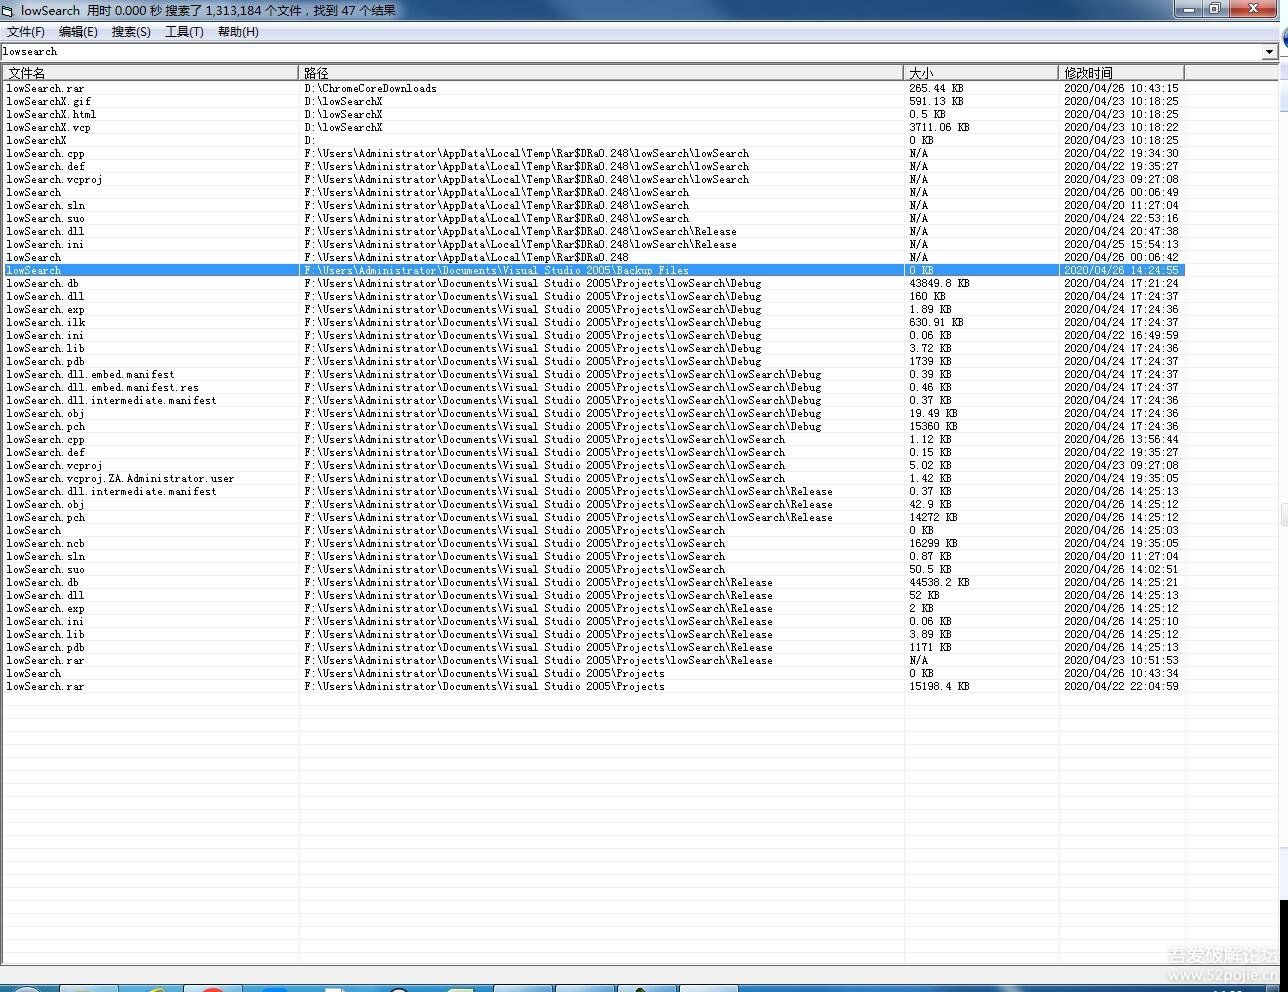The image size is (1288, 992).
Task: Sort results by the 大小 column header
Action: 981,73
